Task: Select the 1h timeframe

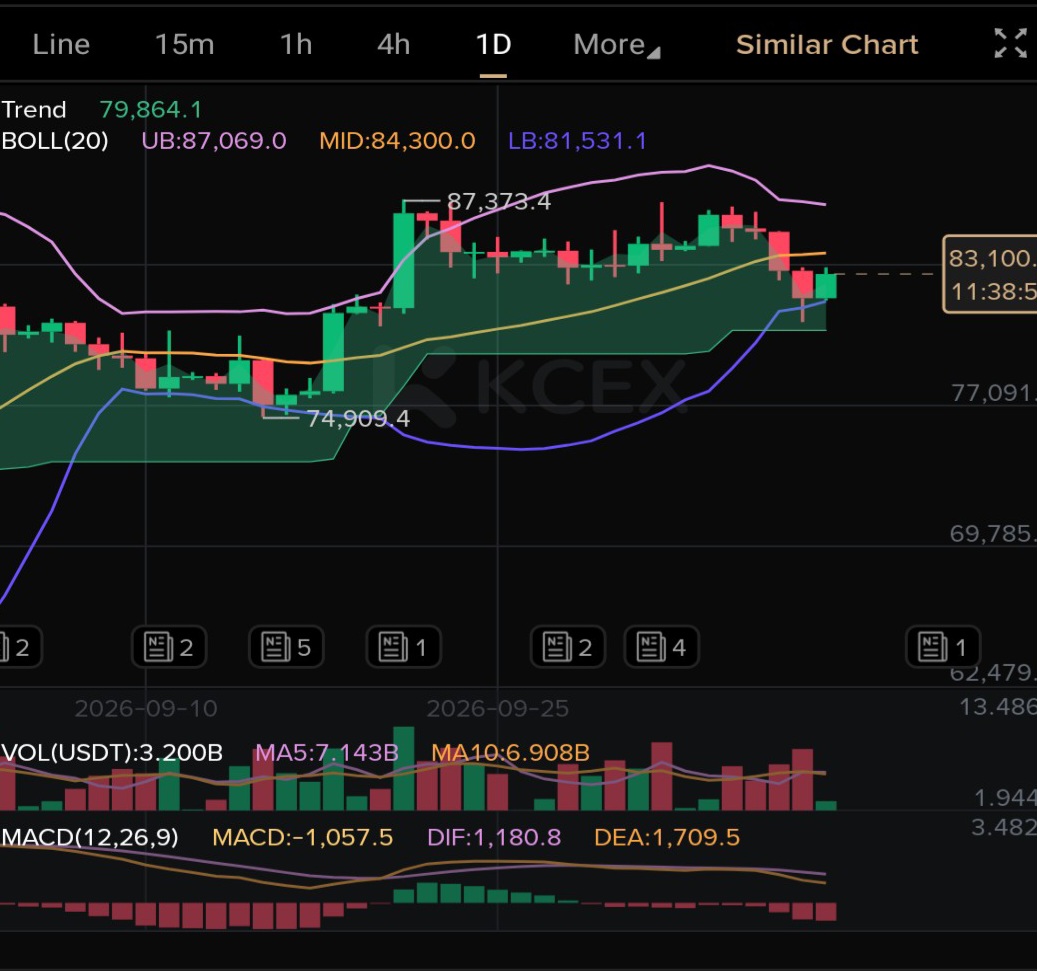Action: [296, 44]
